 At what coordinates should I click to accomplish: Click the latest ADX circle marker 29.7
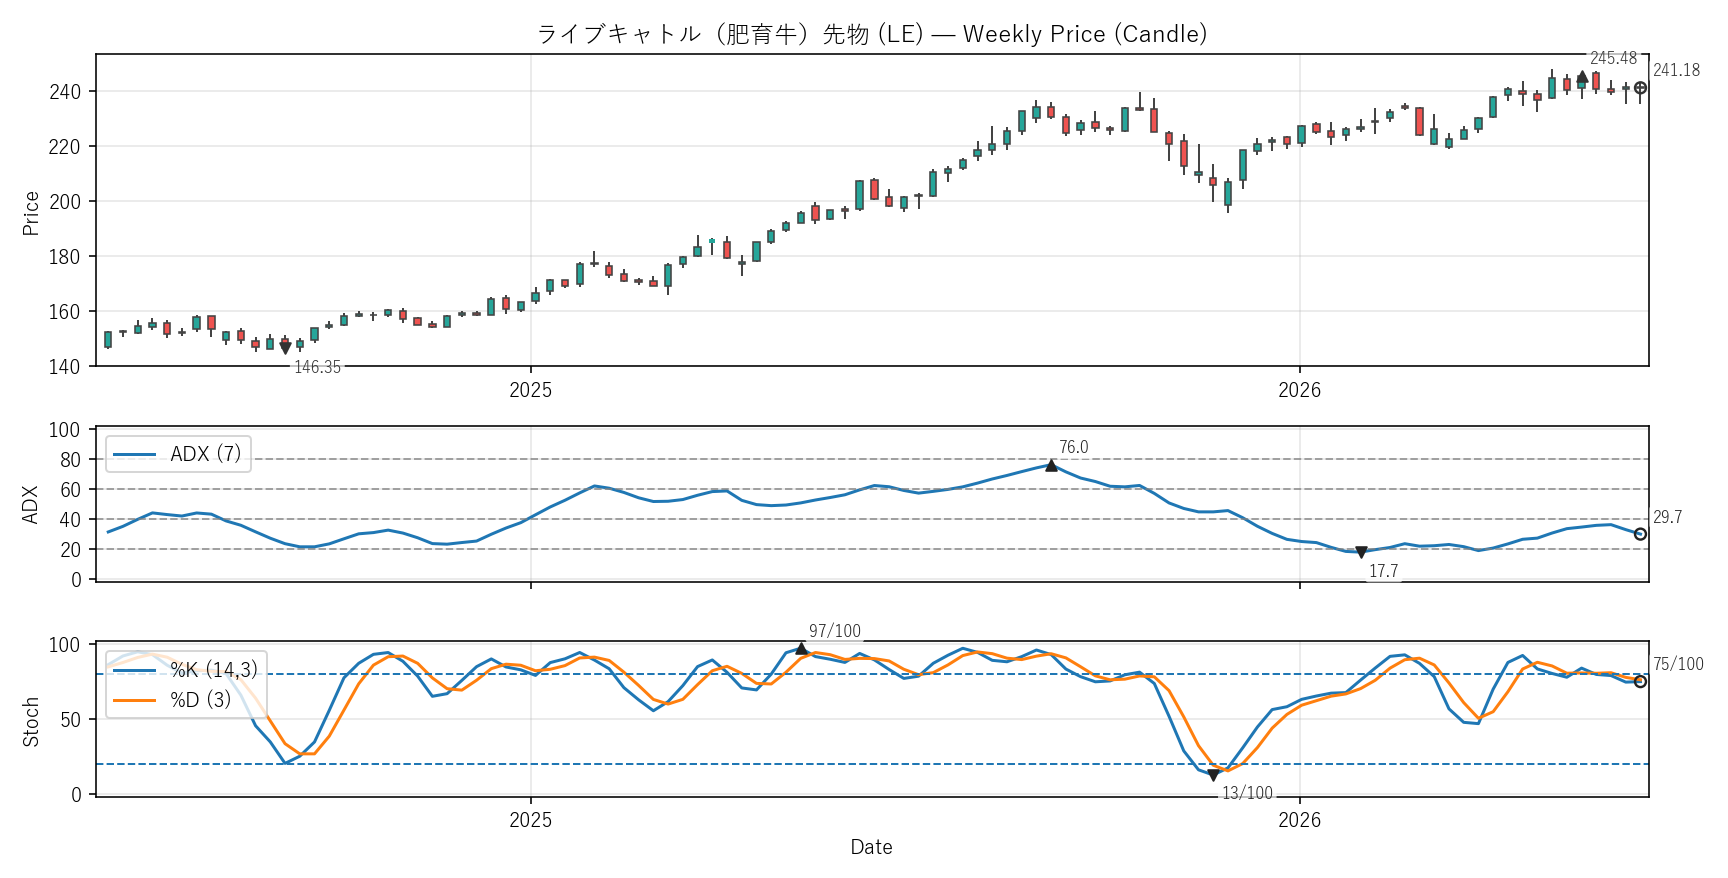coord(1640,534)
